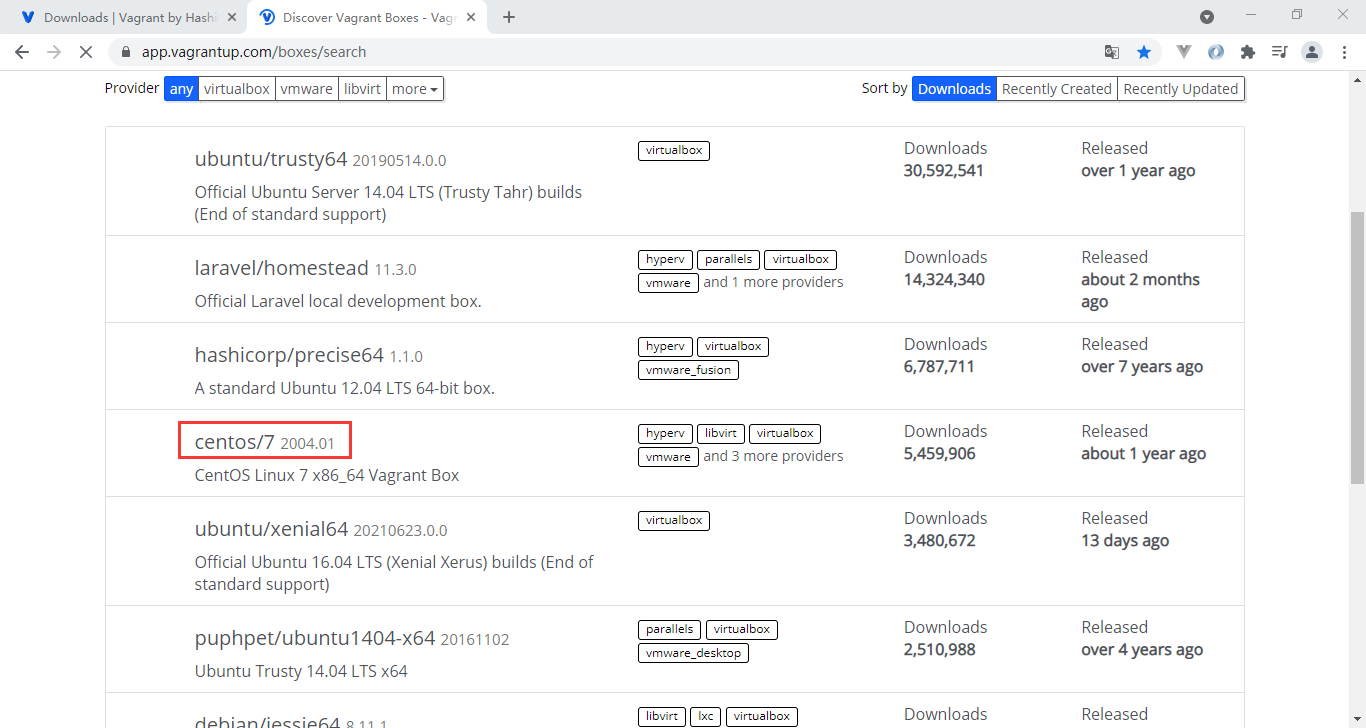Select the 'any' provider filter
1366x728 pixels.
point(181,89)
